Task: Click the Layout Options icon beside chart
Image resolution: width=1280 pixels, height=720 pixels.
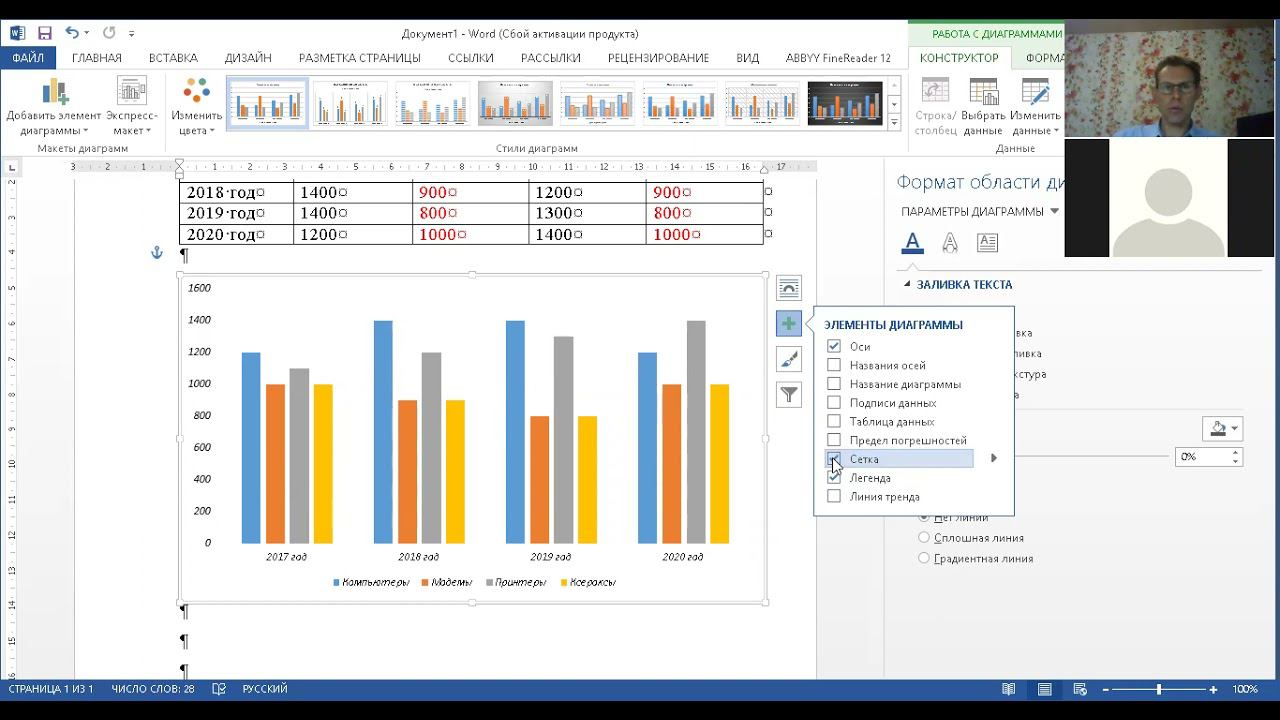Action: (789, 288)
